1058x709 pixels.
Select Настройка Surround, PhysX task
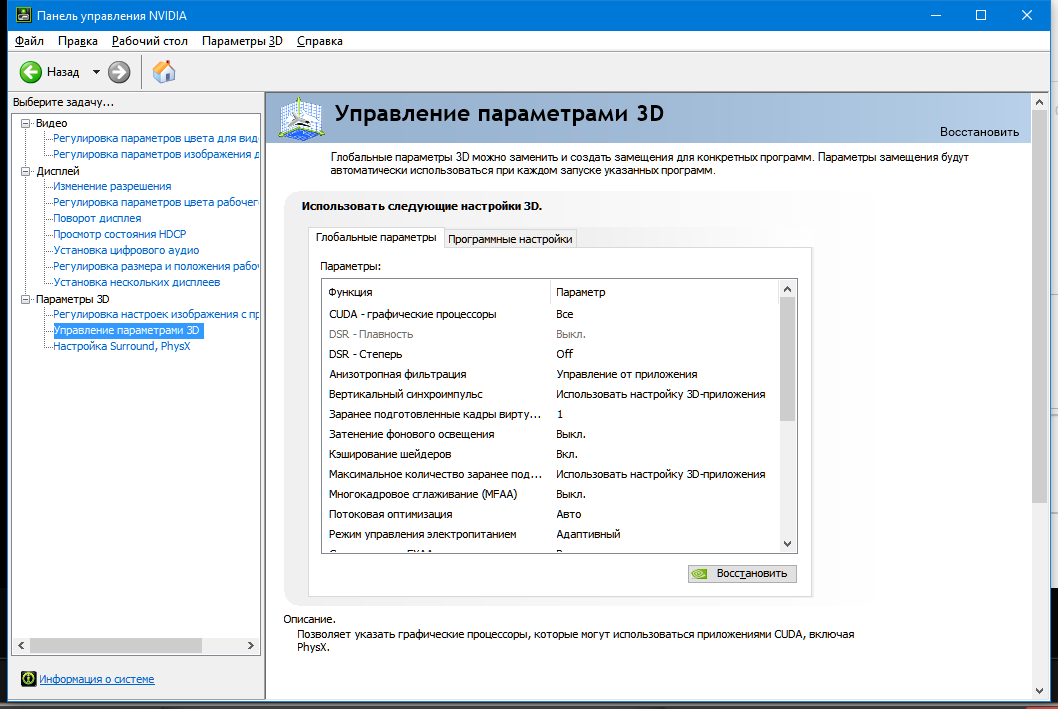pyautogui.click(x=121, y=346)
